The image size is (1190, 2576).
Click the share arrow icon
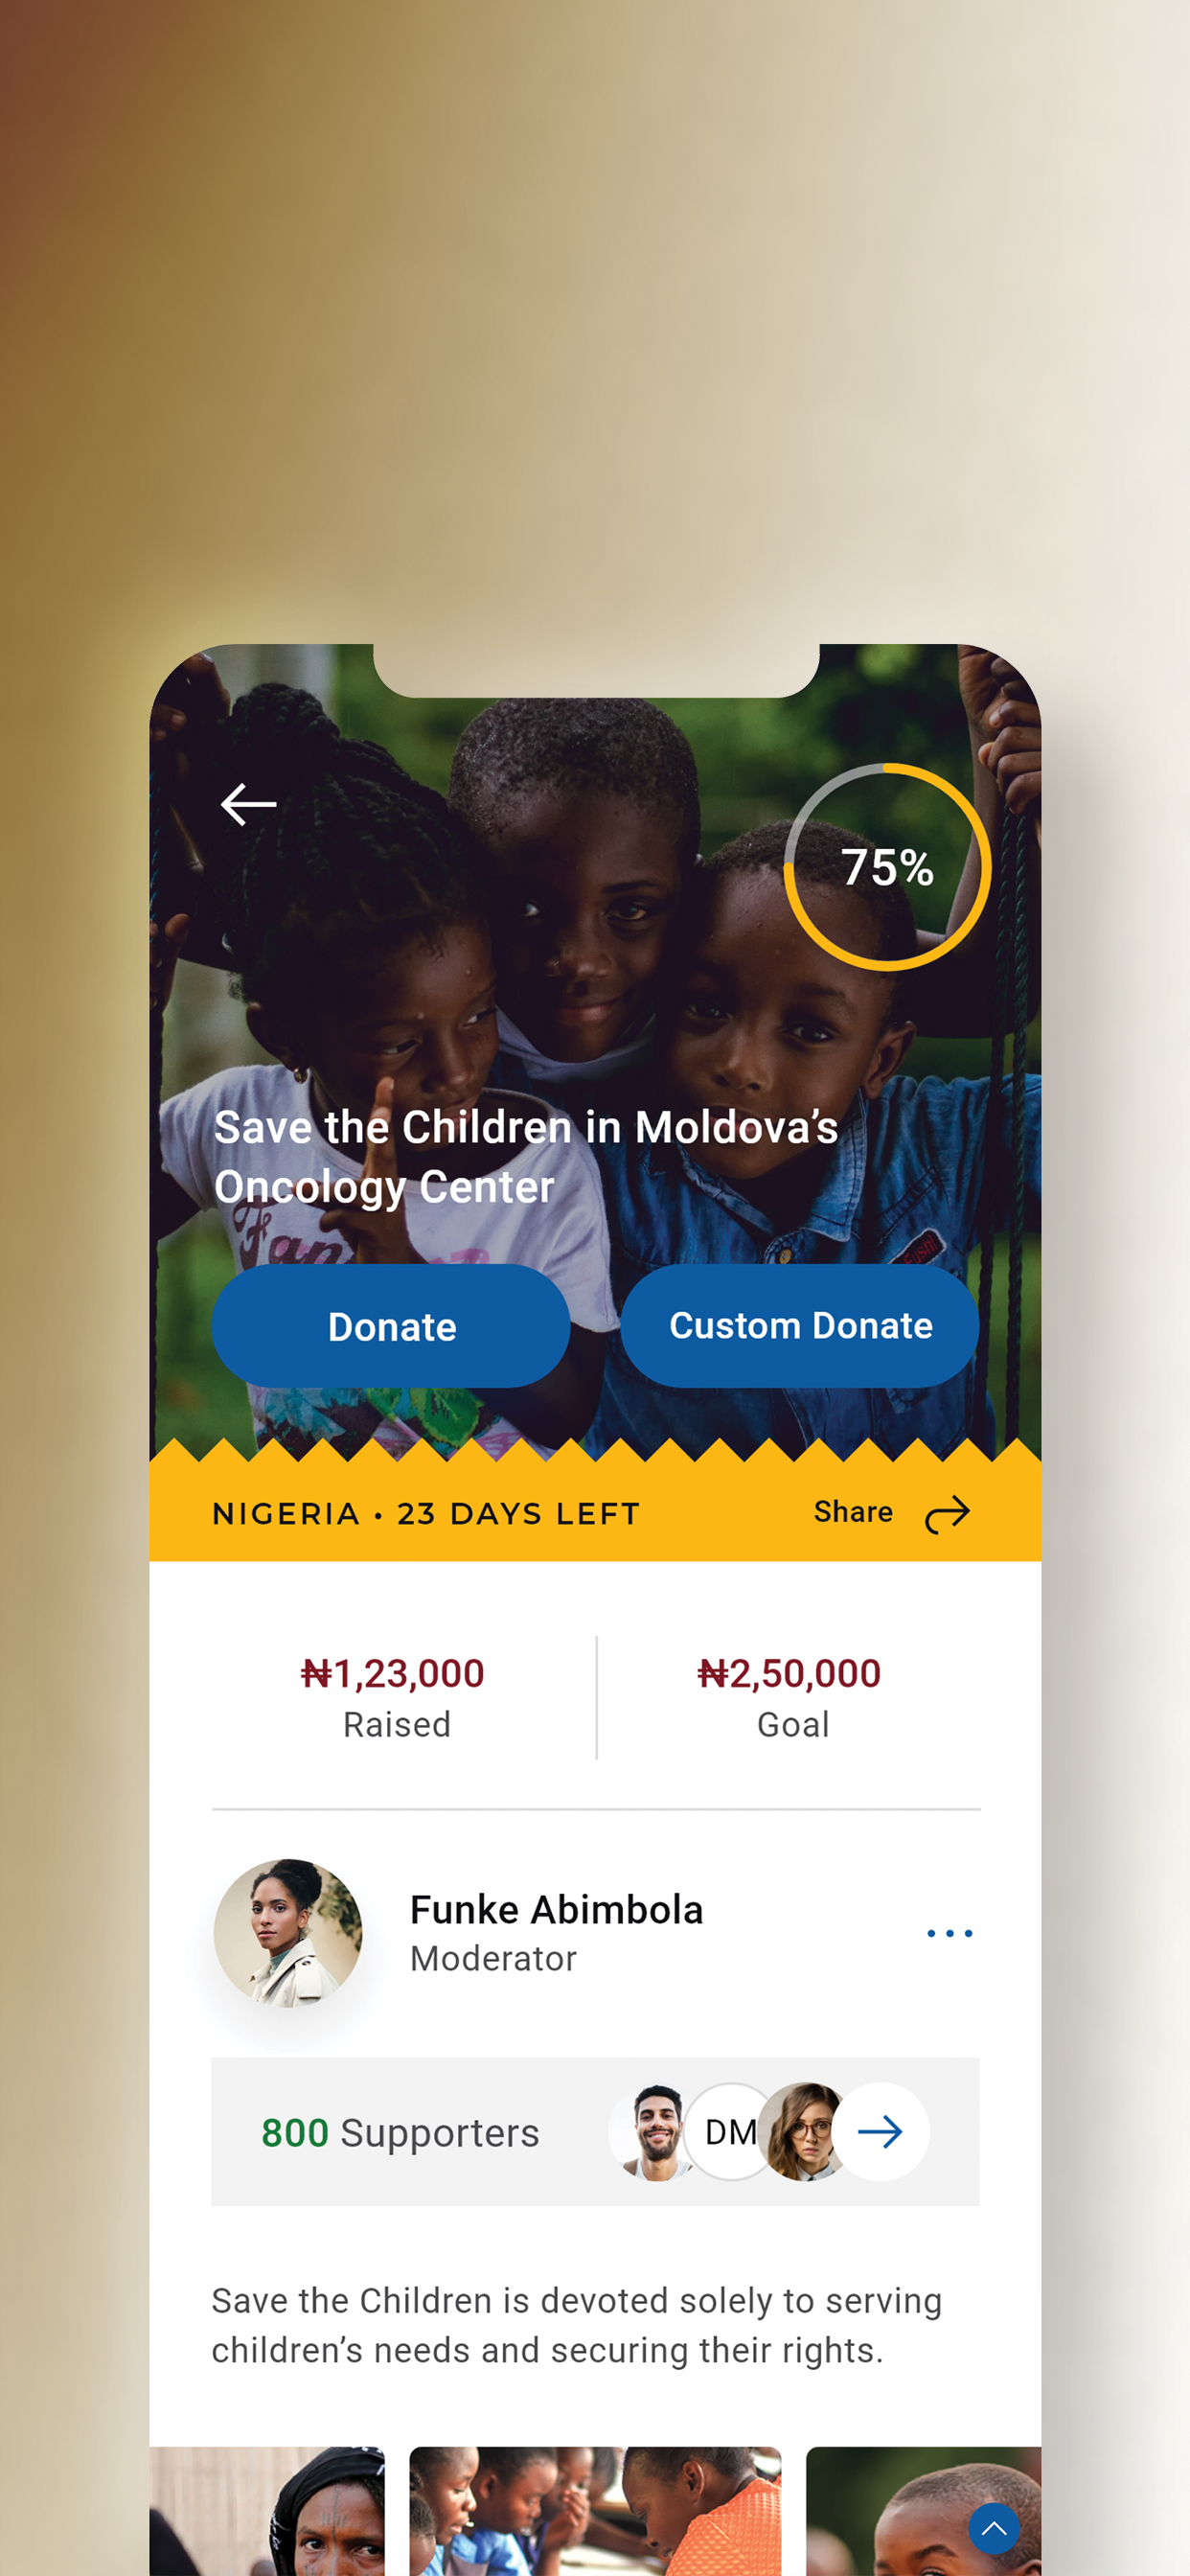click(x=946, y=1514)
